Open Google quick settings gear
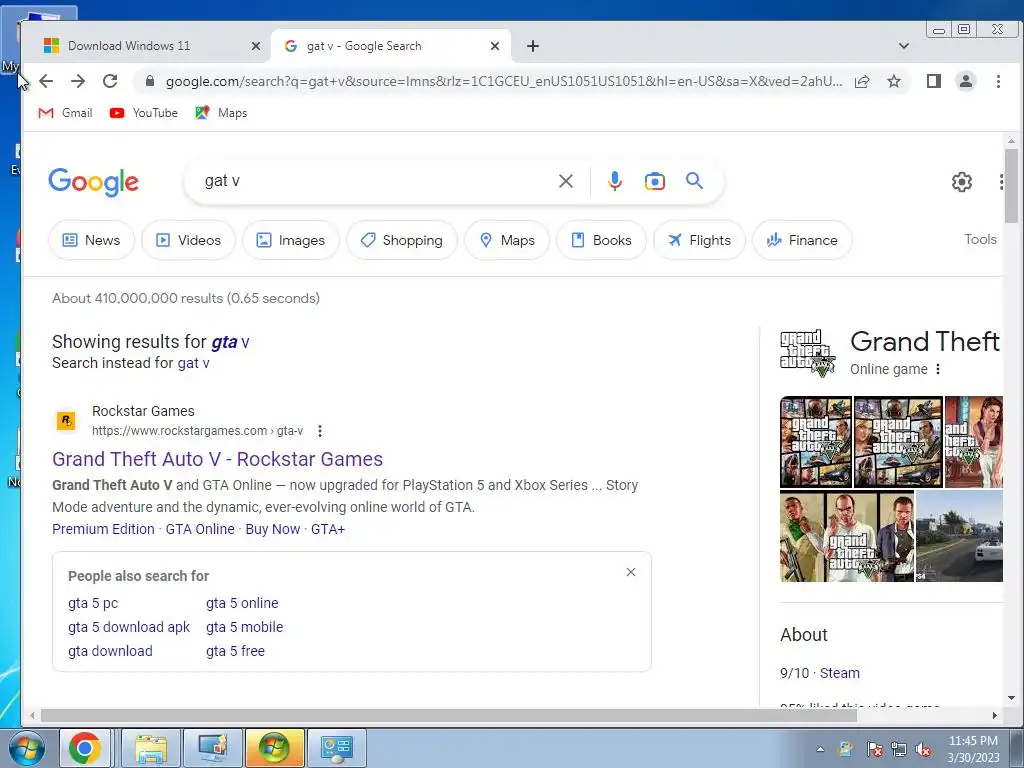The image size is (1024, 768). [961, 182]
